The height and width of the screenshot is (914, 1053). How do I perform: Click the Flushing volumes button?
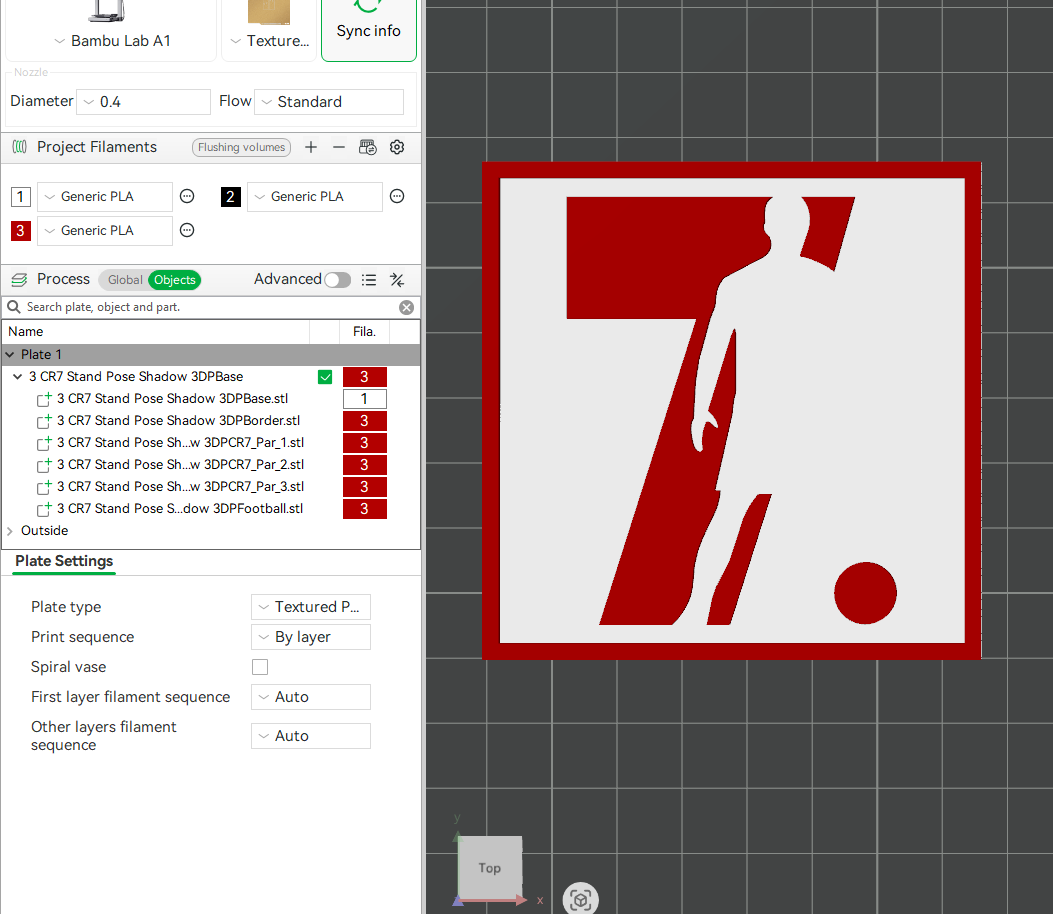[x=241, y=147]
